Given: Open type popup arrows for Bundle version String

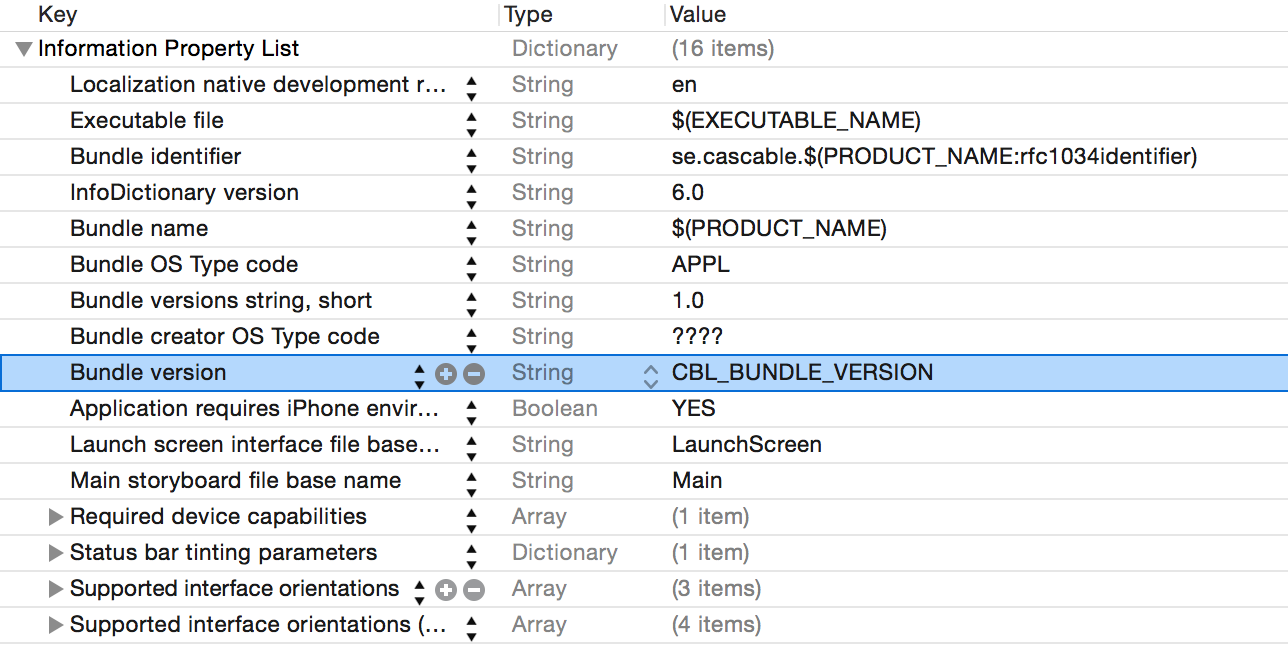Looking at the screenshot, I should (651, 374).
